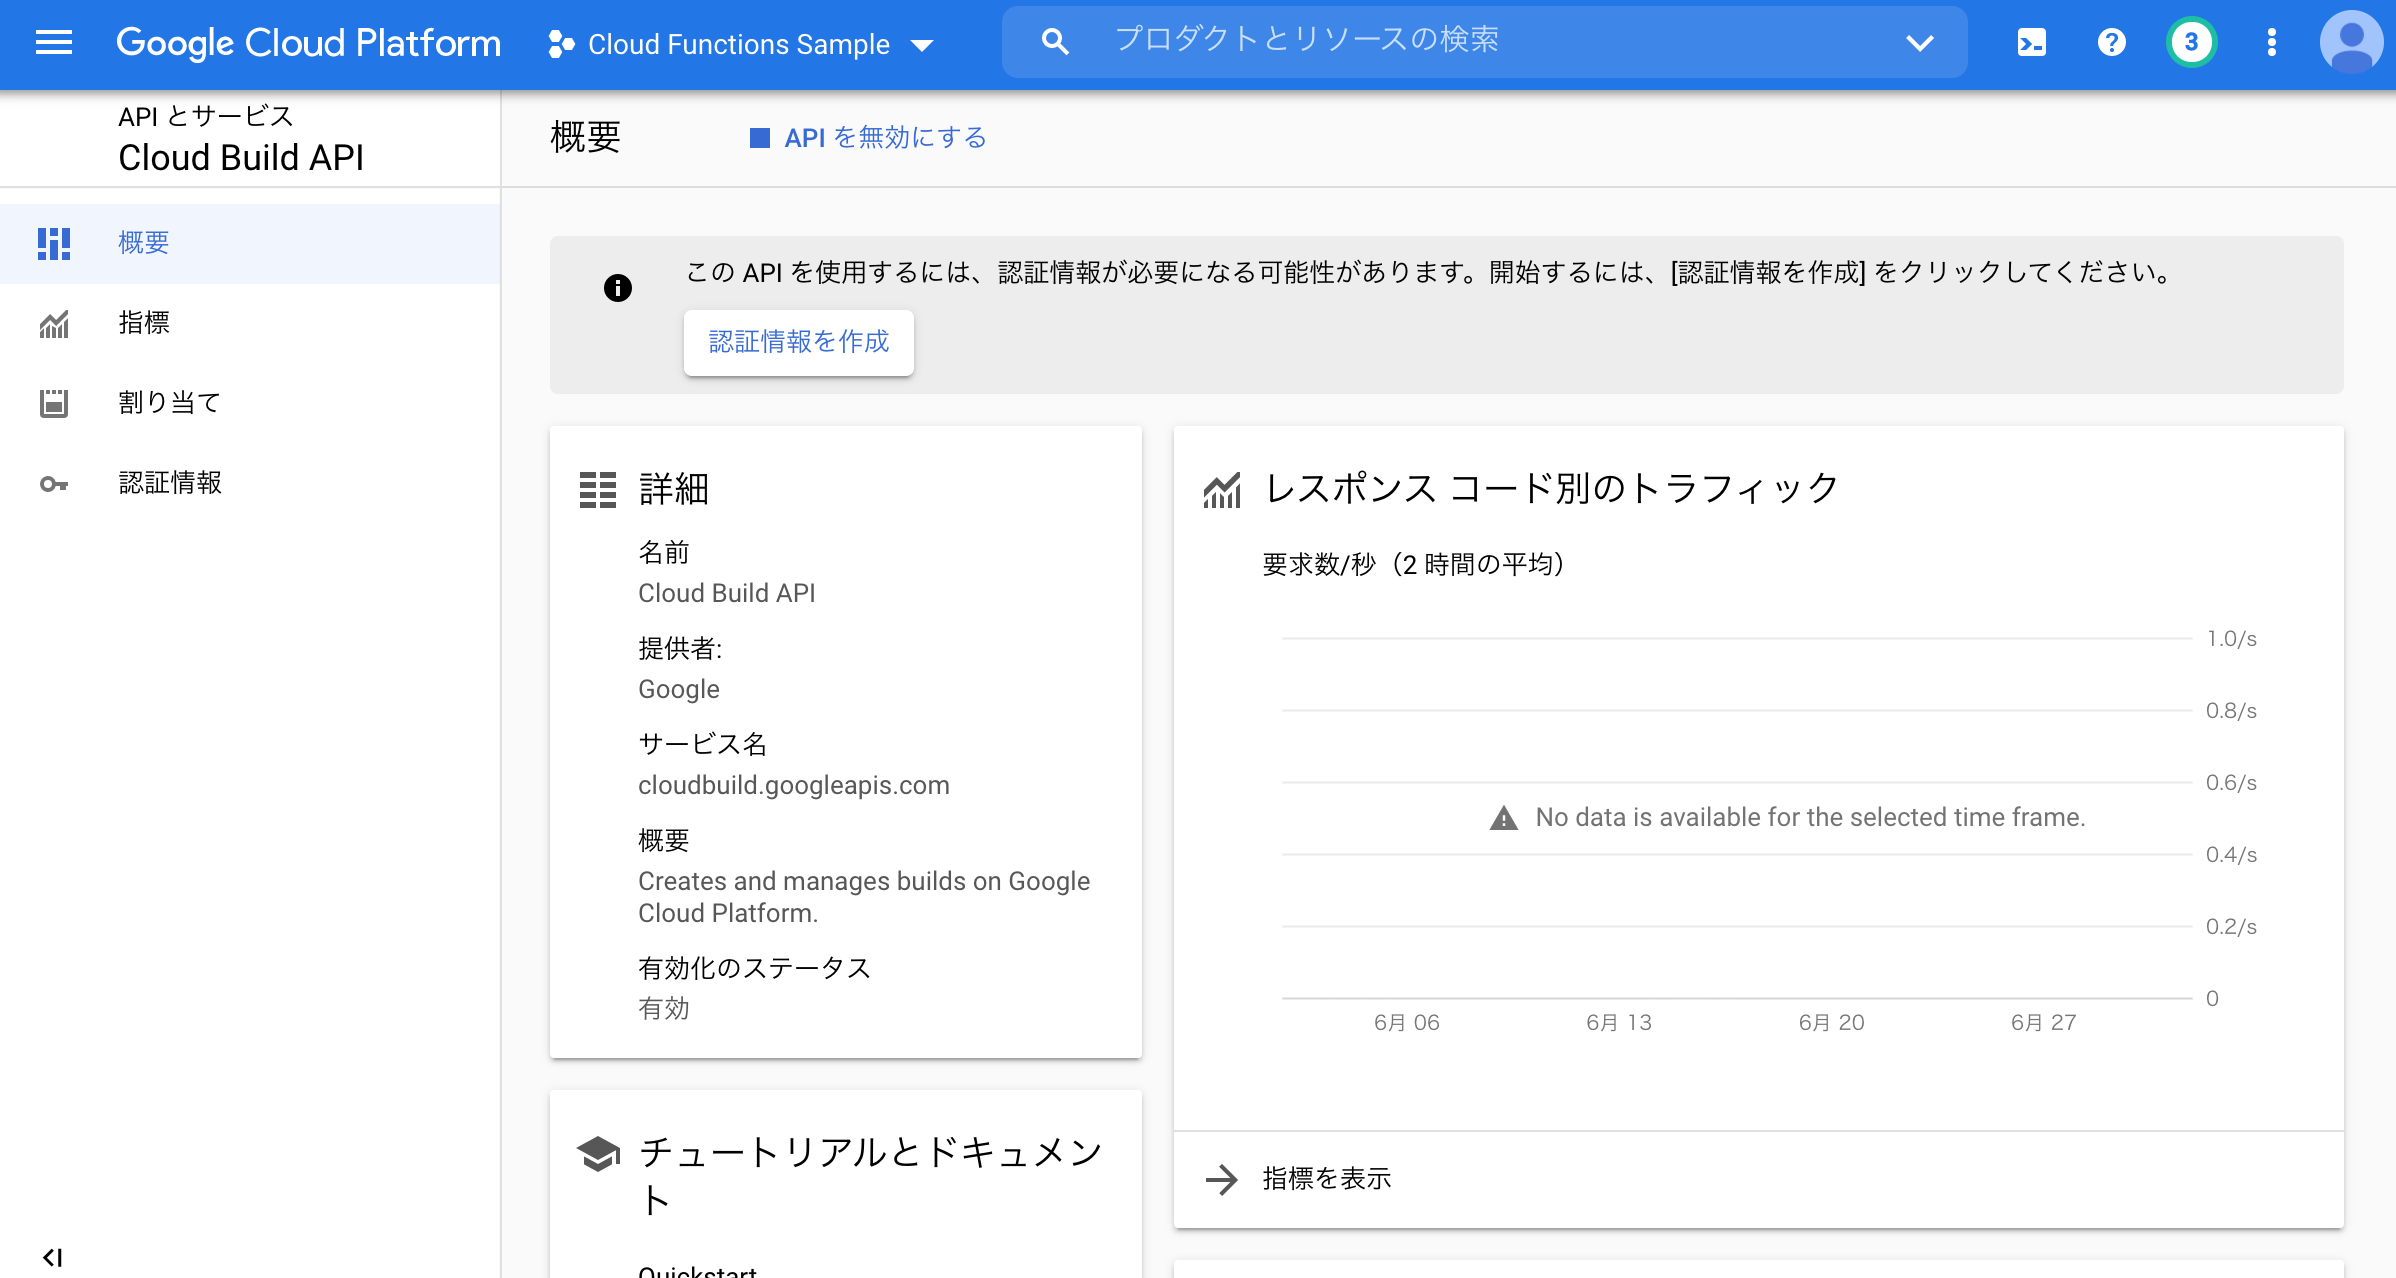This screenshot has width=2396, height=1278.
Task: Open the more options three-dot menu
Action: tap(2271, 42)
